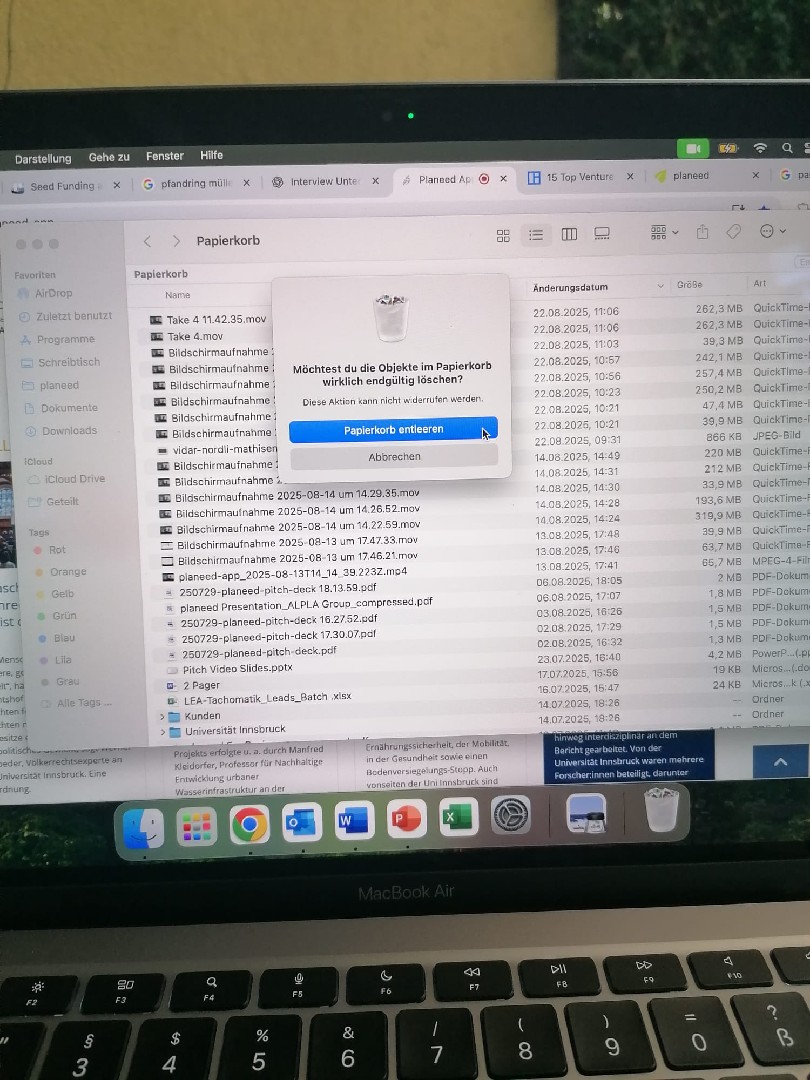Click the blue scroll-to-top arrow on the webpage
The image size is (810, 1080).
click(x=780, y=762)
